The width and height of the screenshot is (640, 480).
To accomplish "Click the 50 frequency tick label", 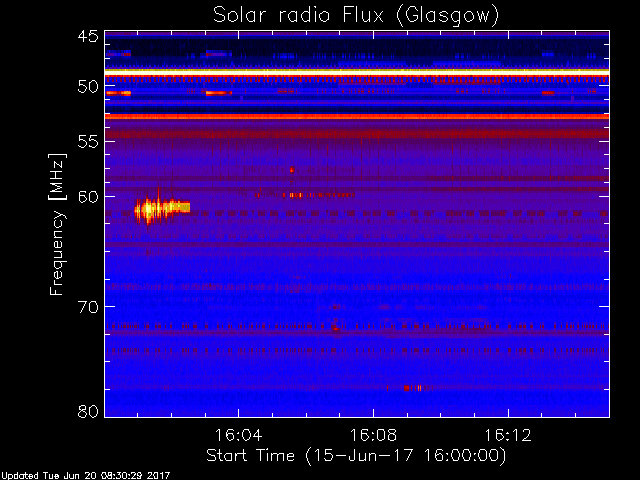I will [x=88, y=87].
